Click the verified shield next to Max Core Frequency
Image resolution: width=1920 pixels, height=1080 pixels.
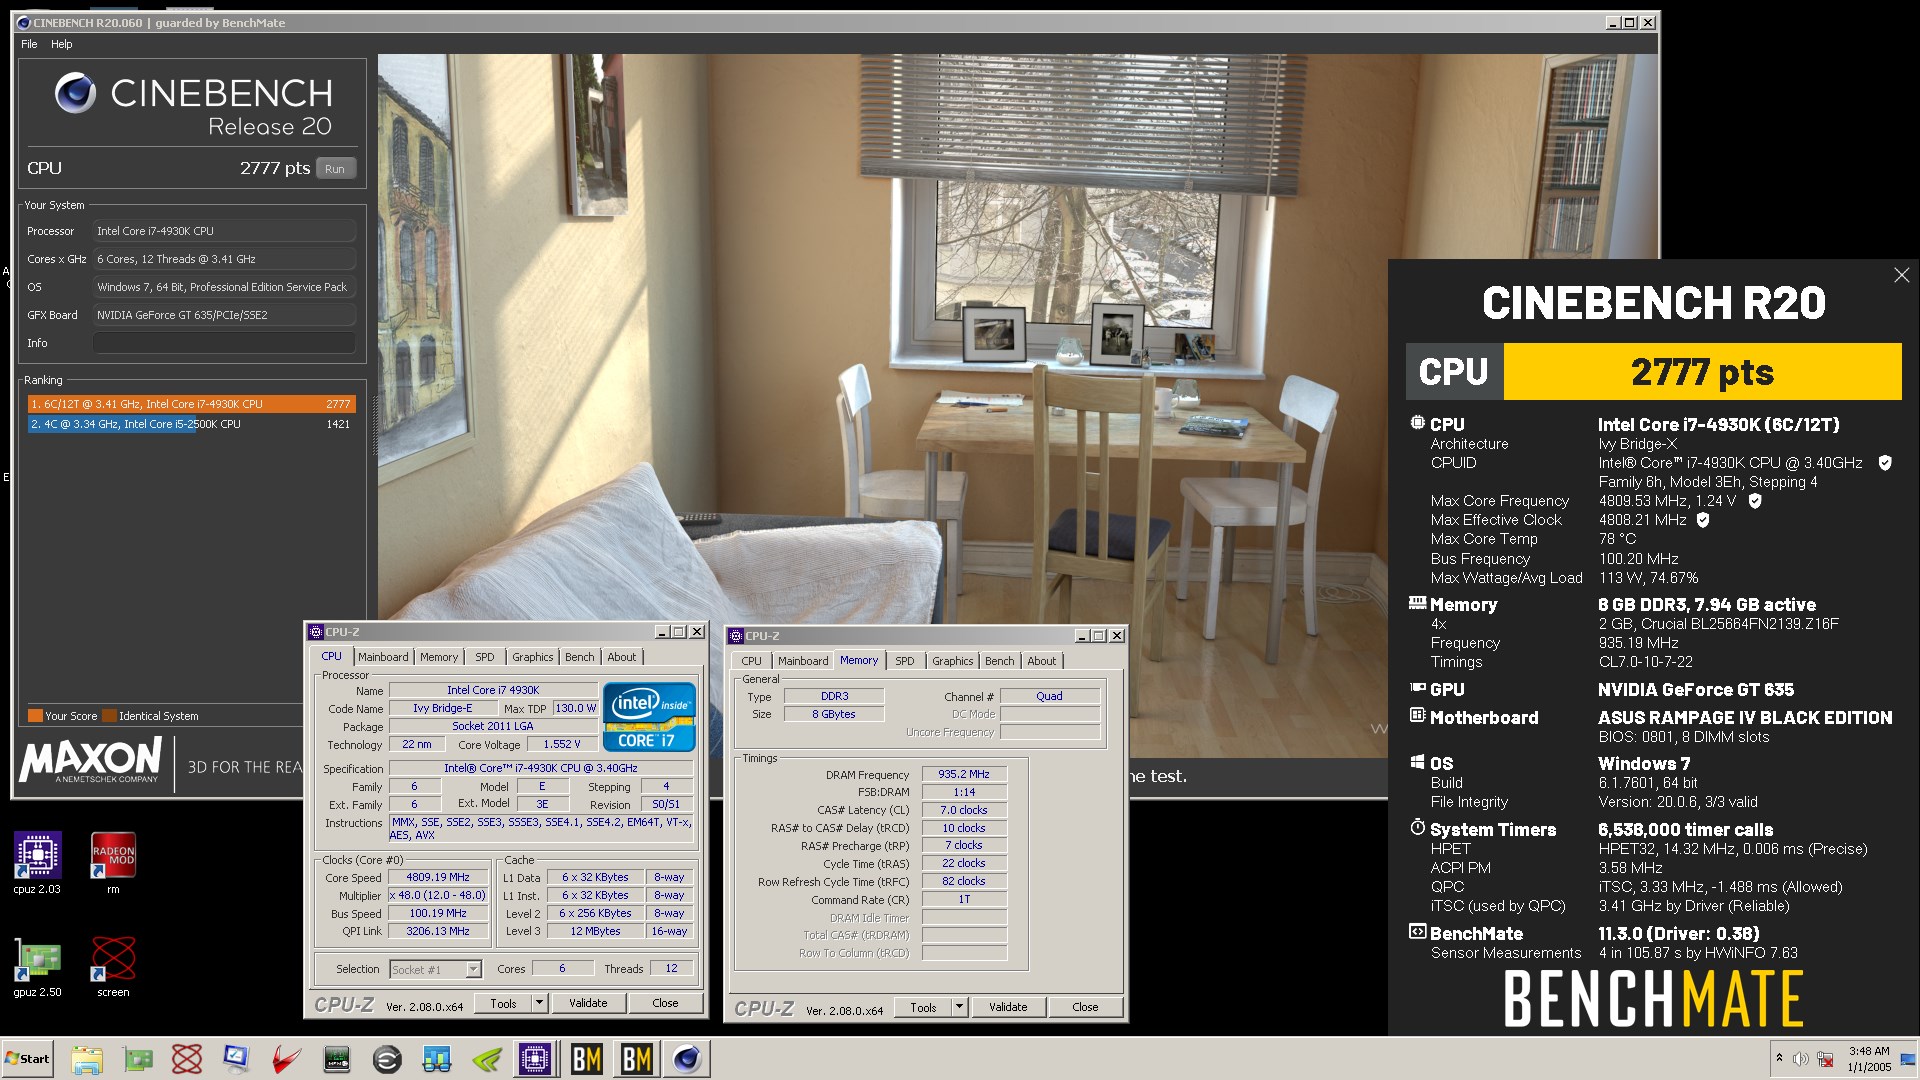[x=1755, y=501]
